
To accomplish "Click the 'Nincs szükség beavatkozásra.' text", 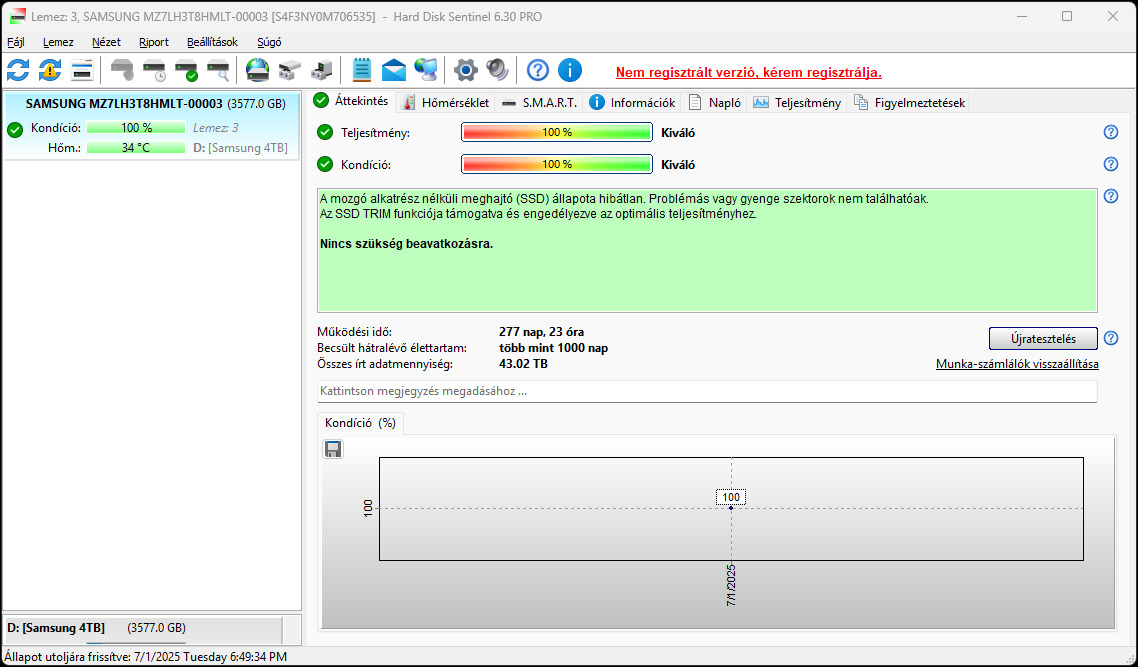I will (406, 244).
